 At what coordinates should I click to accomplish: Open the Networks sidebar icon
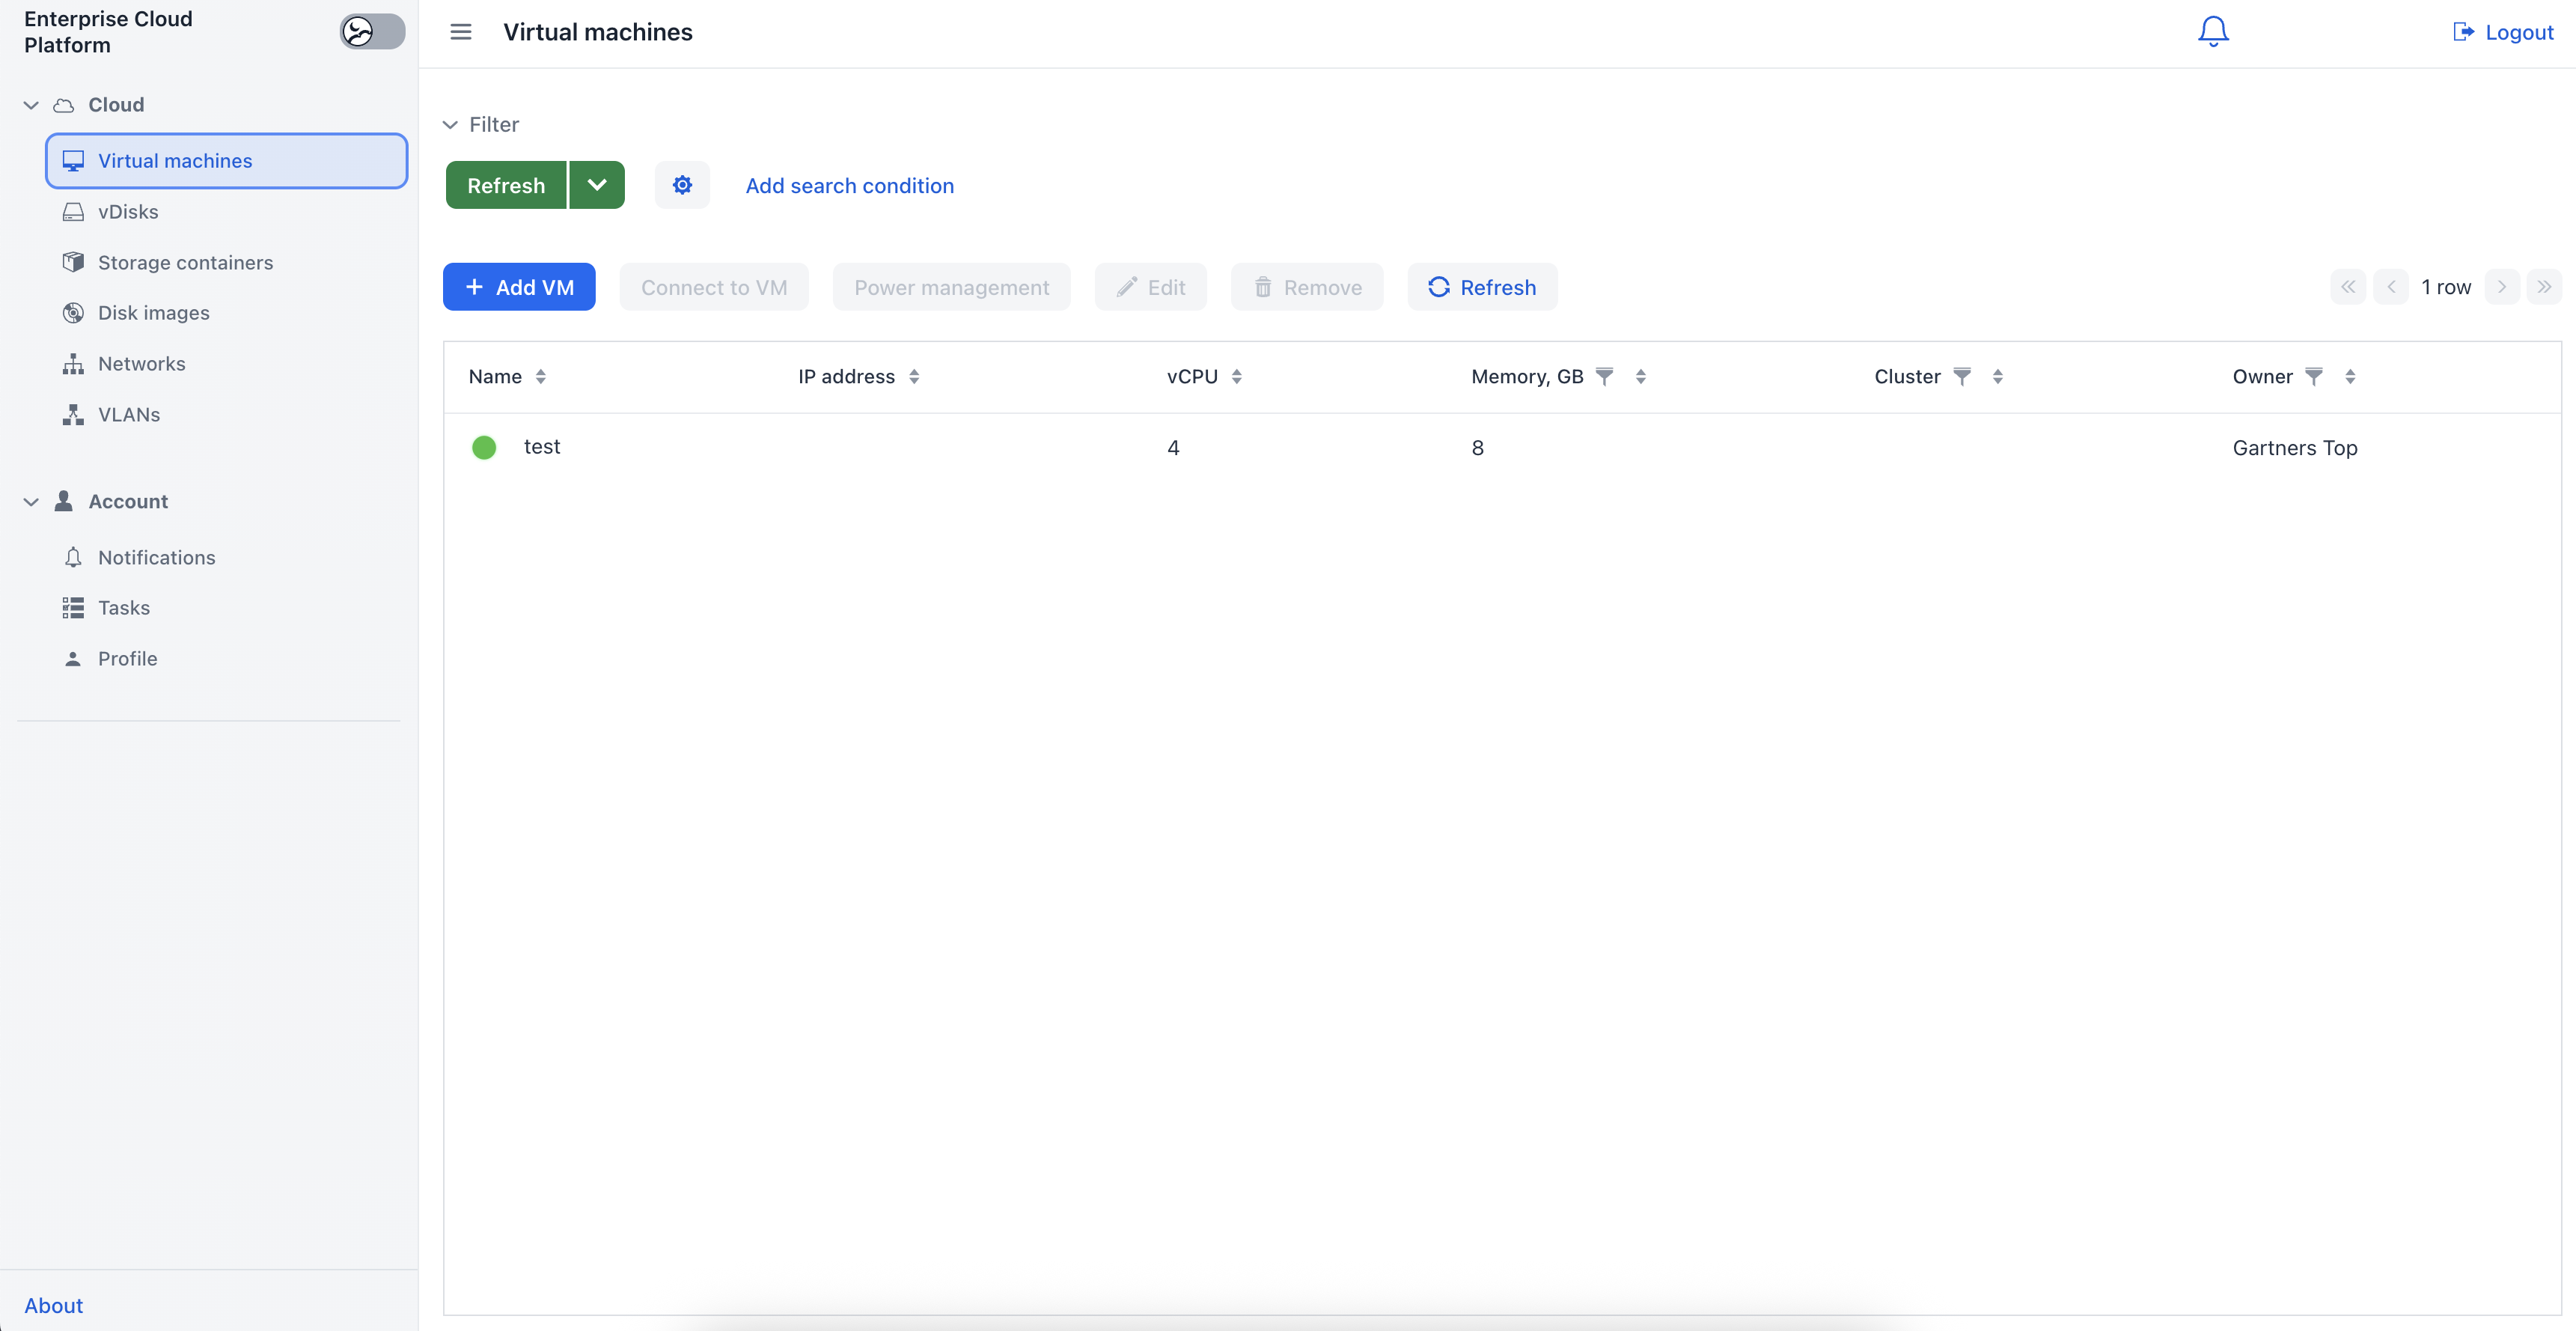click(73, 363)
